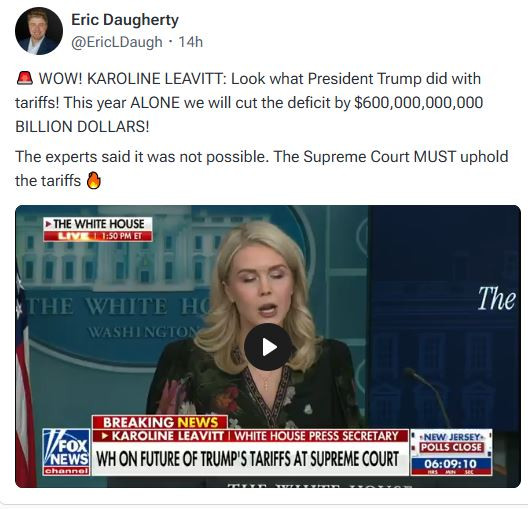Viewport: 528px width, 509px height.
Task: Play the Karoline Leavitt video
Action: (268, 347)
